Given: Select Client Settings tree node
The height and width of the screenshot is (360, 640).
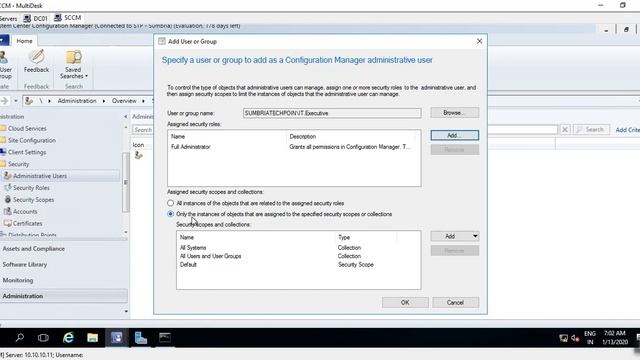Looking at the screenshot, I should pyautogui.click(x=27, y=152).
